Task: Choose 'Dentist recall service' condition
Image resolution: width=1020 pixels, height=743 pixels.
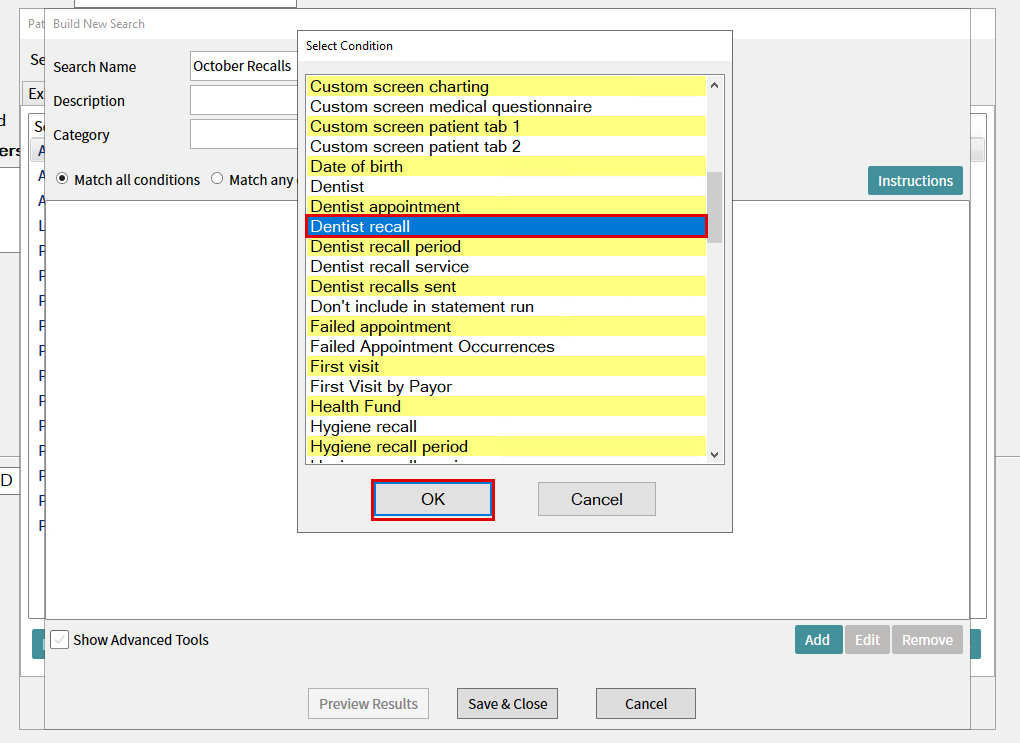Action: (506, 267)
